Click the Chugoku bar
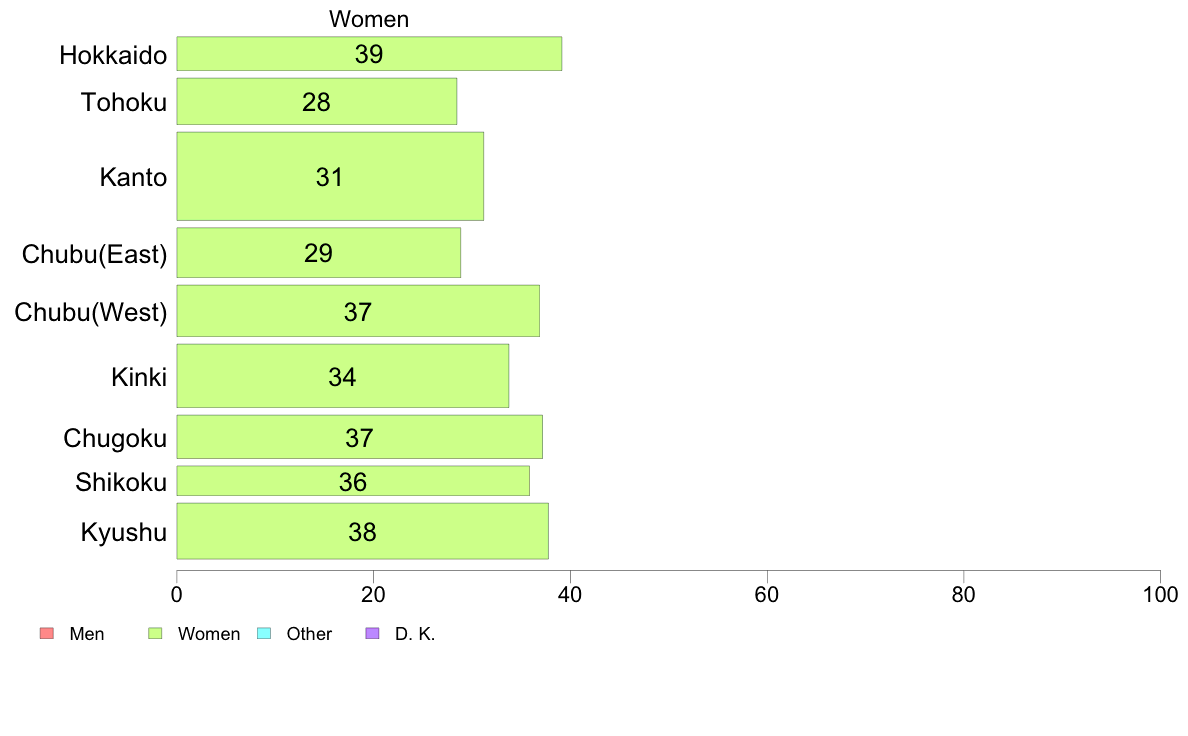This screenshot has width=1188, height=736. 359,438
